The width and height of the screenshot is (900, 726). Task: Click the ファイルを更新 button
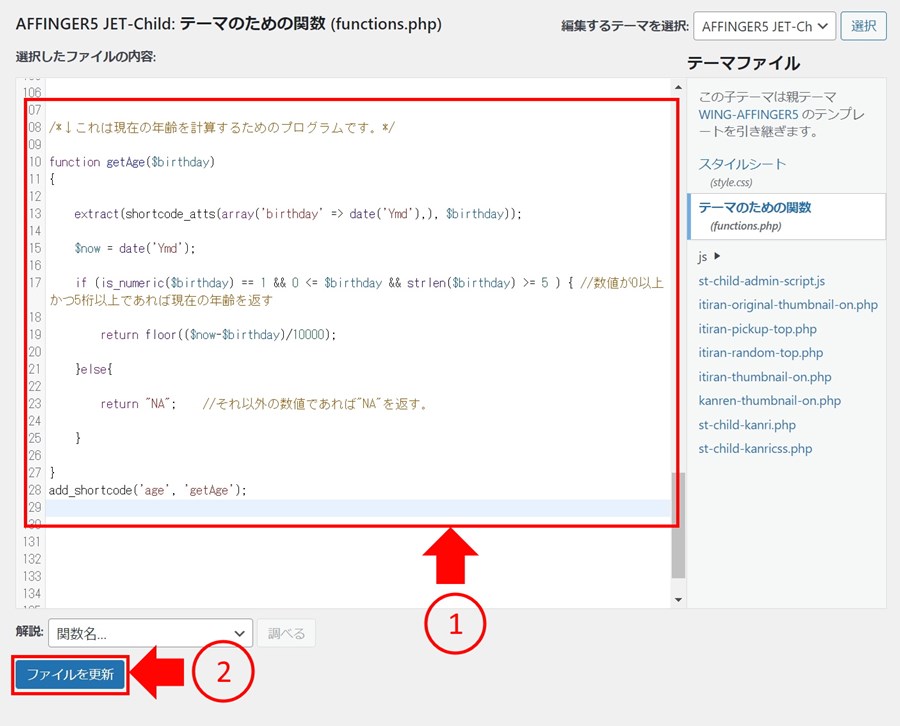pos(70,675)
